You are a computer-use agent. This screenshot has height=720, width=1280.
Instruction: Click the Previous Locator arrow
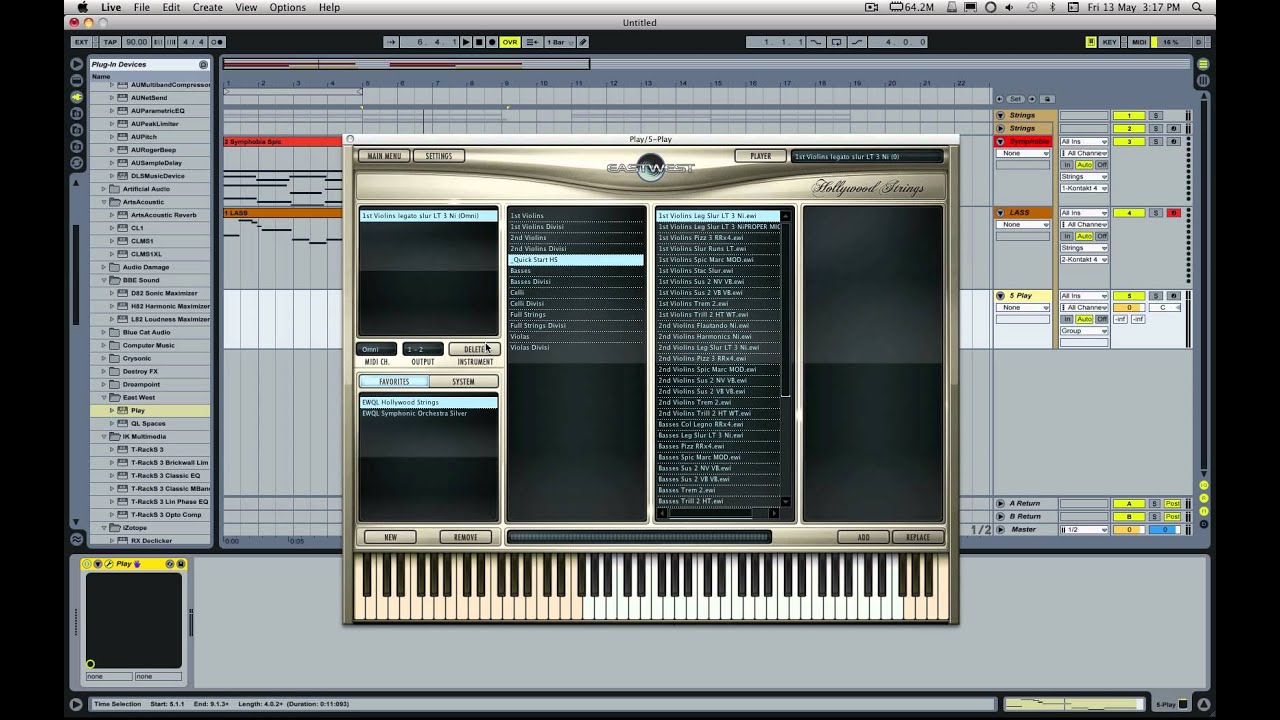click(999, 99)
